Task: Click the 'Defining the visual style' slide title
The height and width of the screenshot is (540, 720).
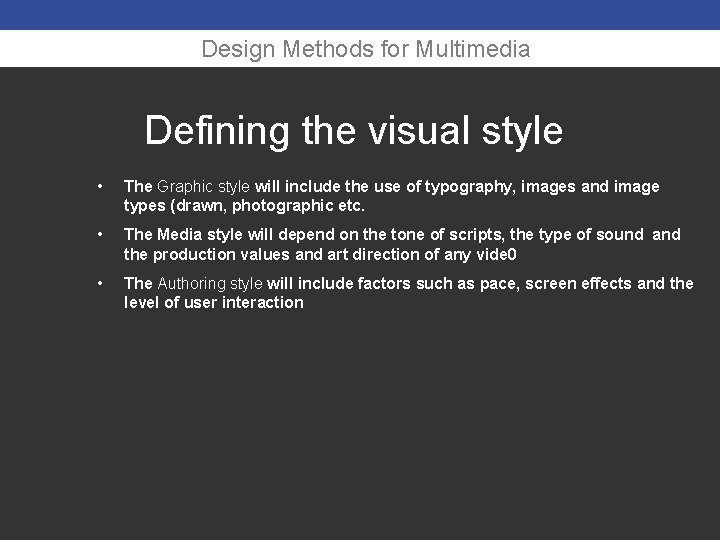Action: tap(354, 130)
